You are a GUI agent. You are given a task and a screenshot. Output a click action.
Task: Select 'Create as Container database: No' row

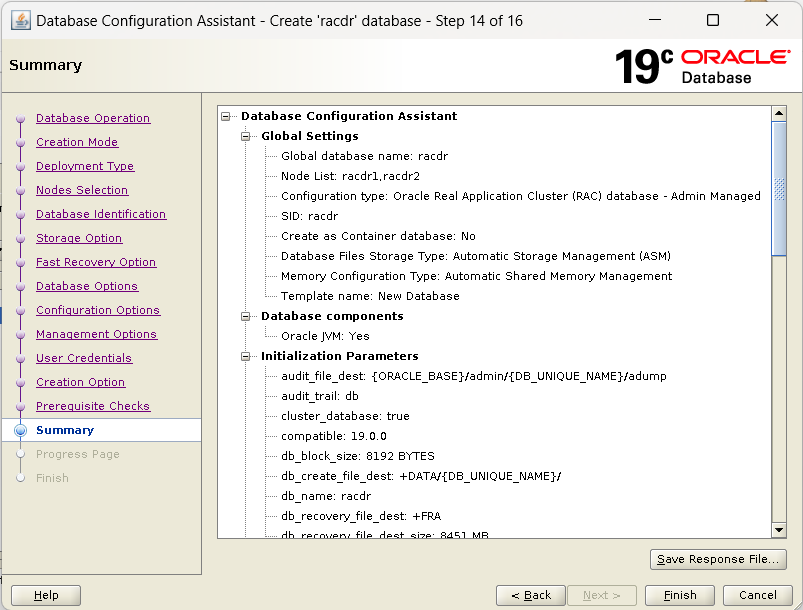[378, 236]
